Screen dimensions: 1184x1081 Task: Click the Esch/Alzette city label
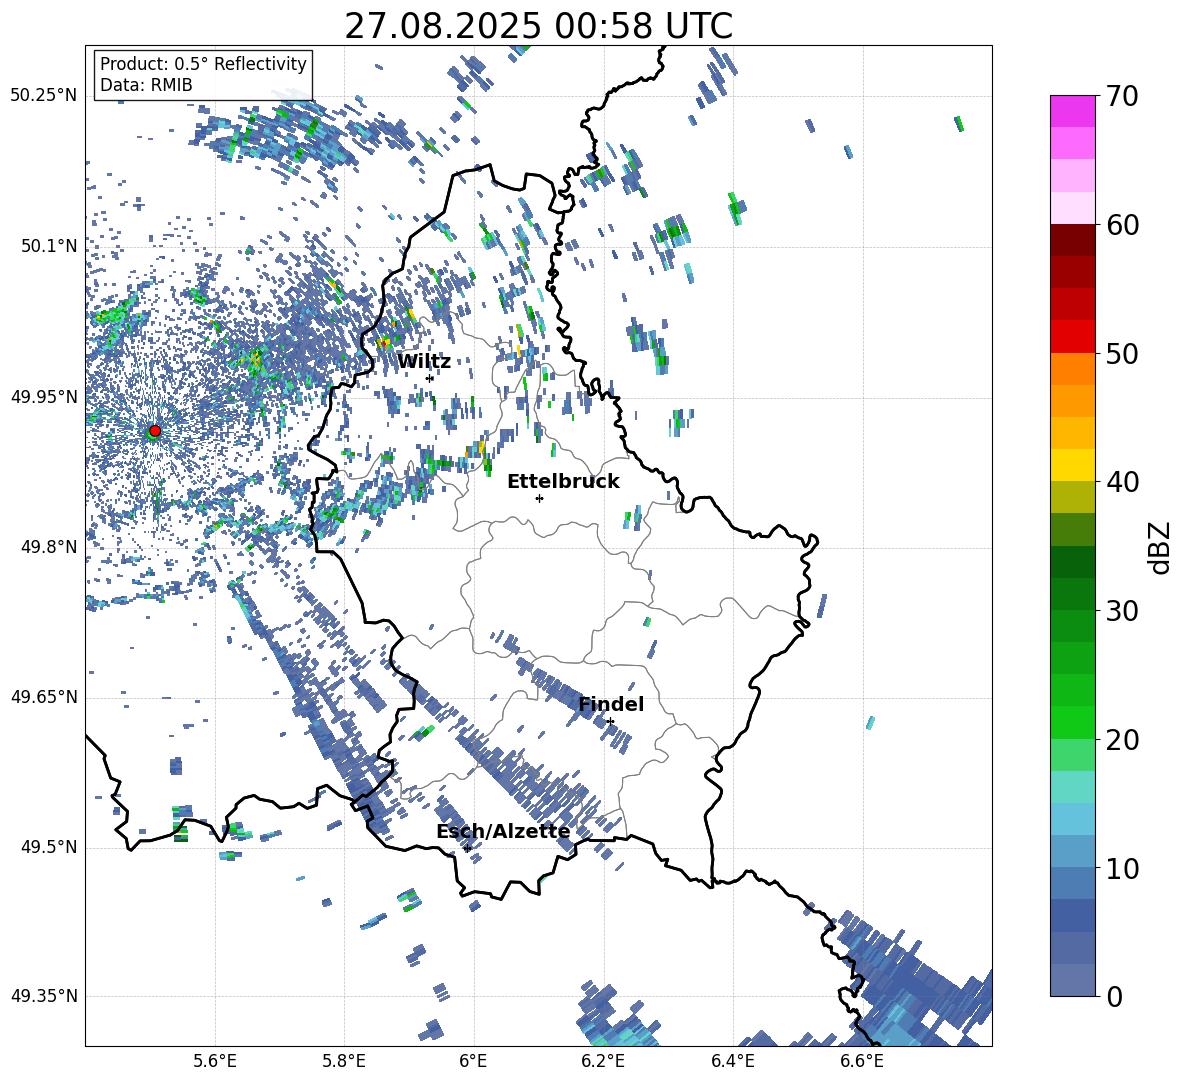503,831
